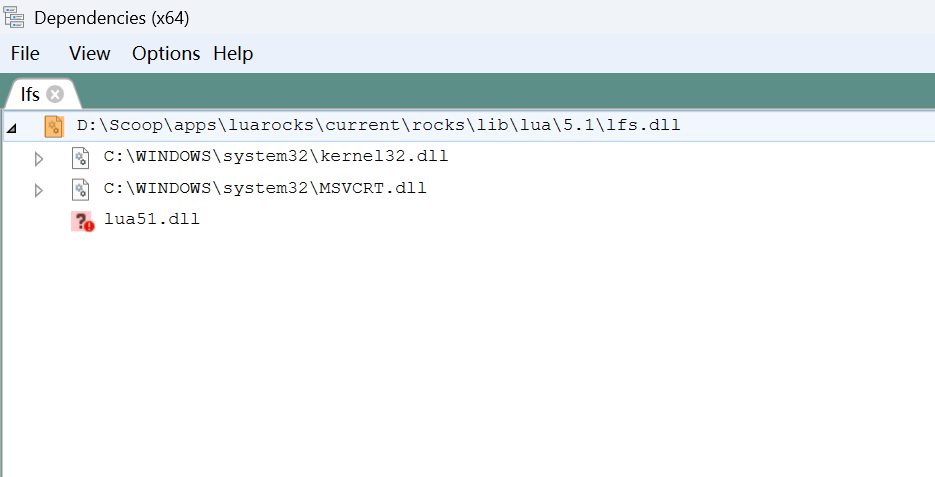Click the missing module icon beside lua51.dll
This screenshot has height=477, width=935.
pyautogui.click(x=82, y=221)
